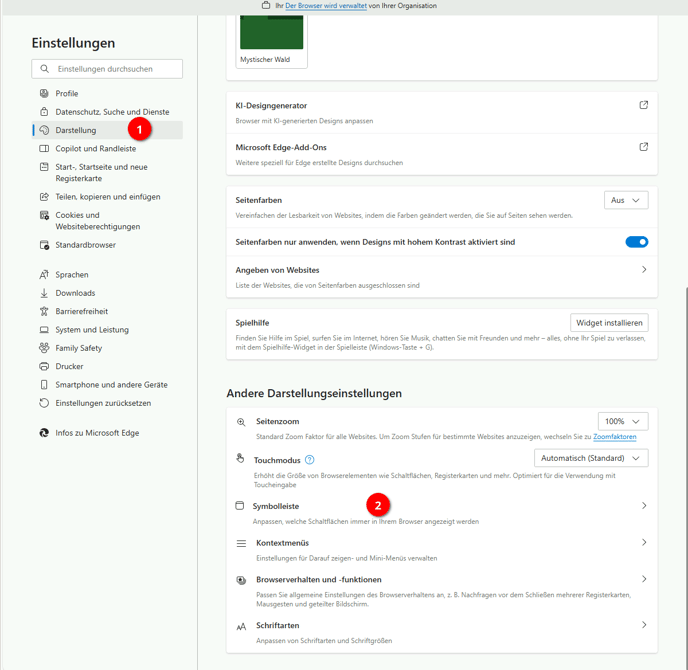Image resolution: width=688 pixels, height=670 pixels.
Task: Click Der Browser wird verwaltet link
Action: tap(326, 6)
